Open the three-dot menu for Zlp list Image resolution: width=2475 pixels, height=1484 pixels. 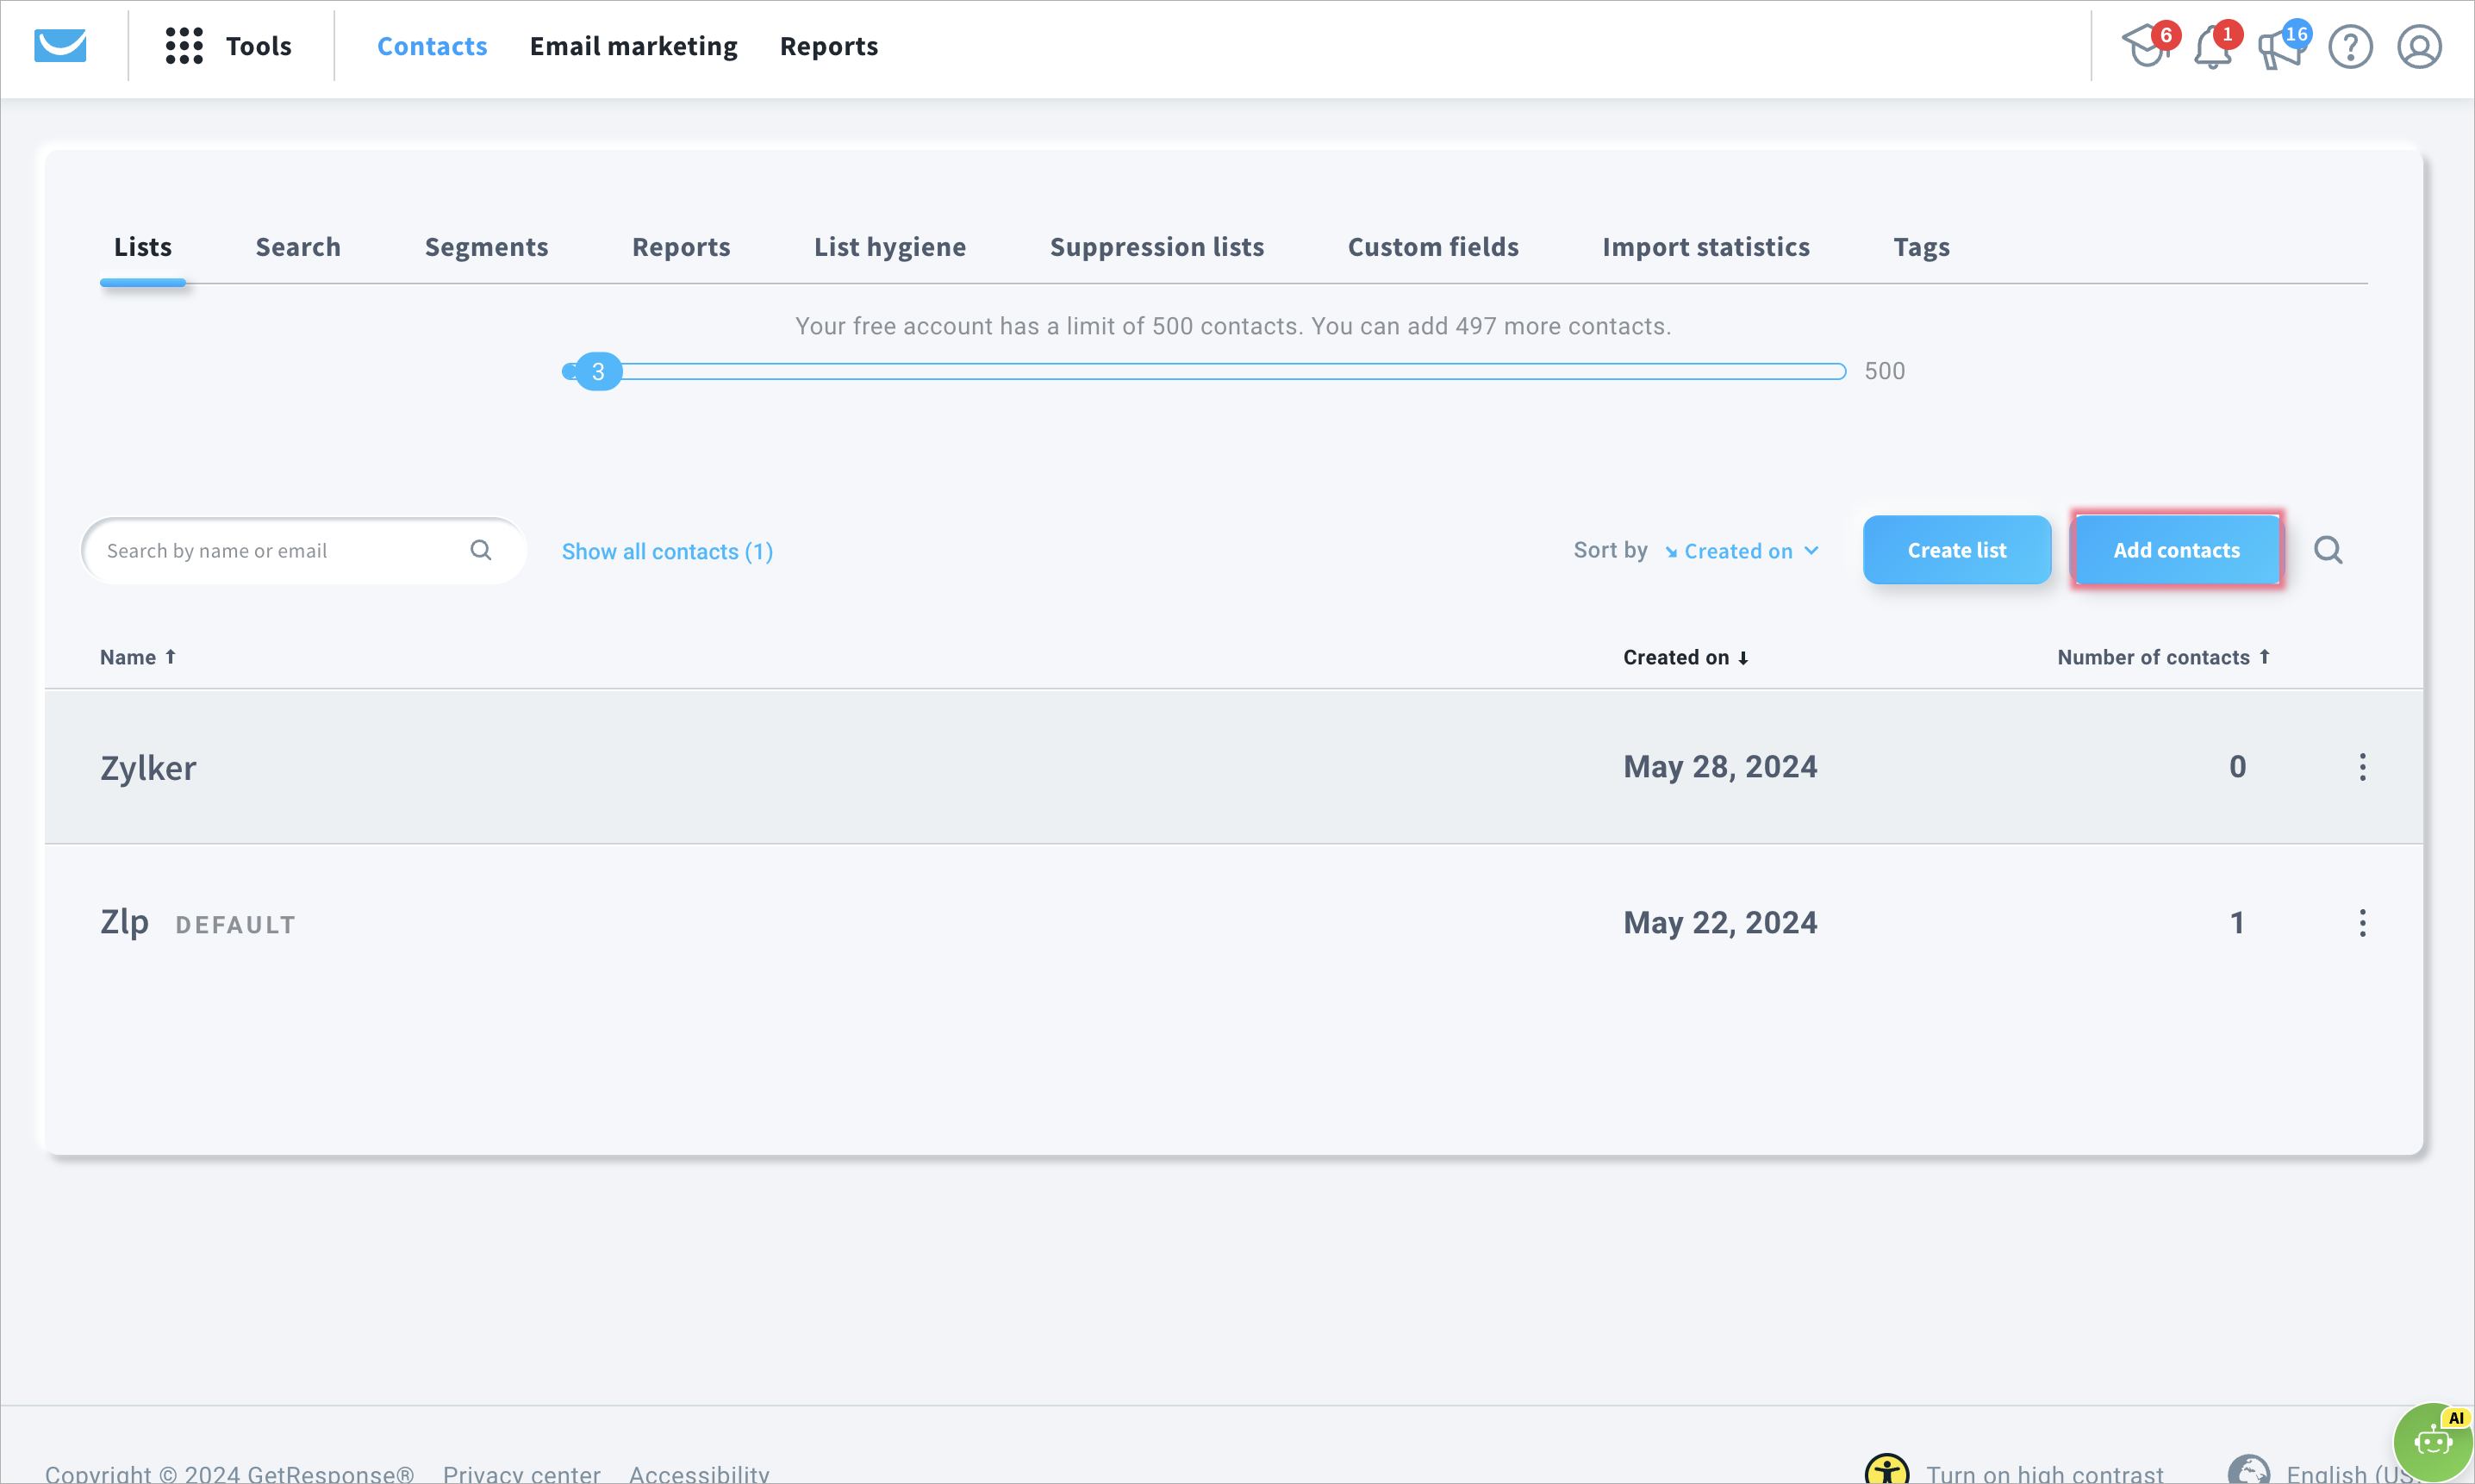point(2362,923)
